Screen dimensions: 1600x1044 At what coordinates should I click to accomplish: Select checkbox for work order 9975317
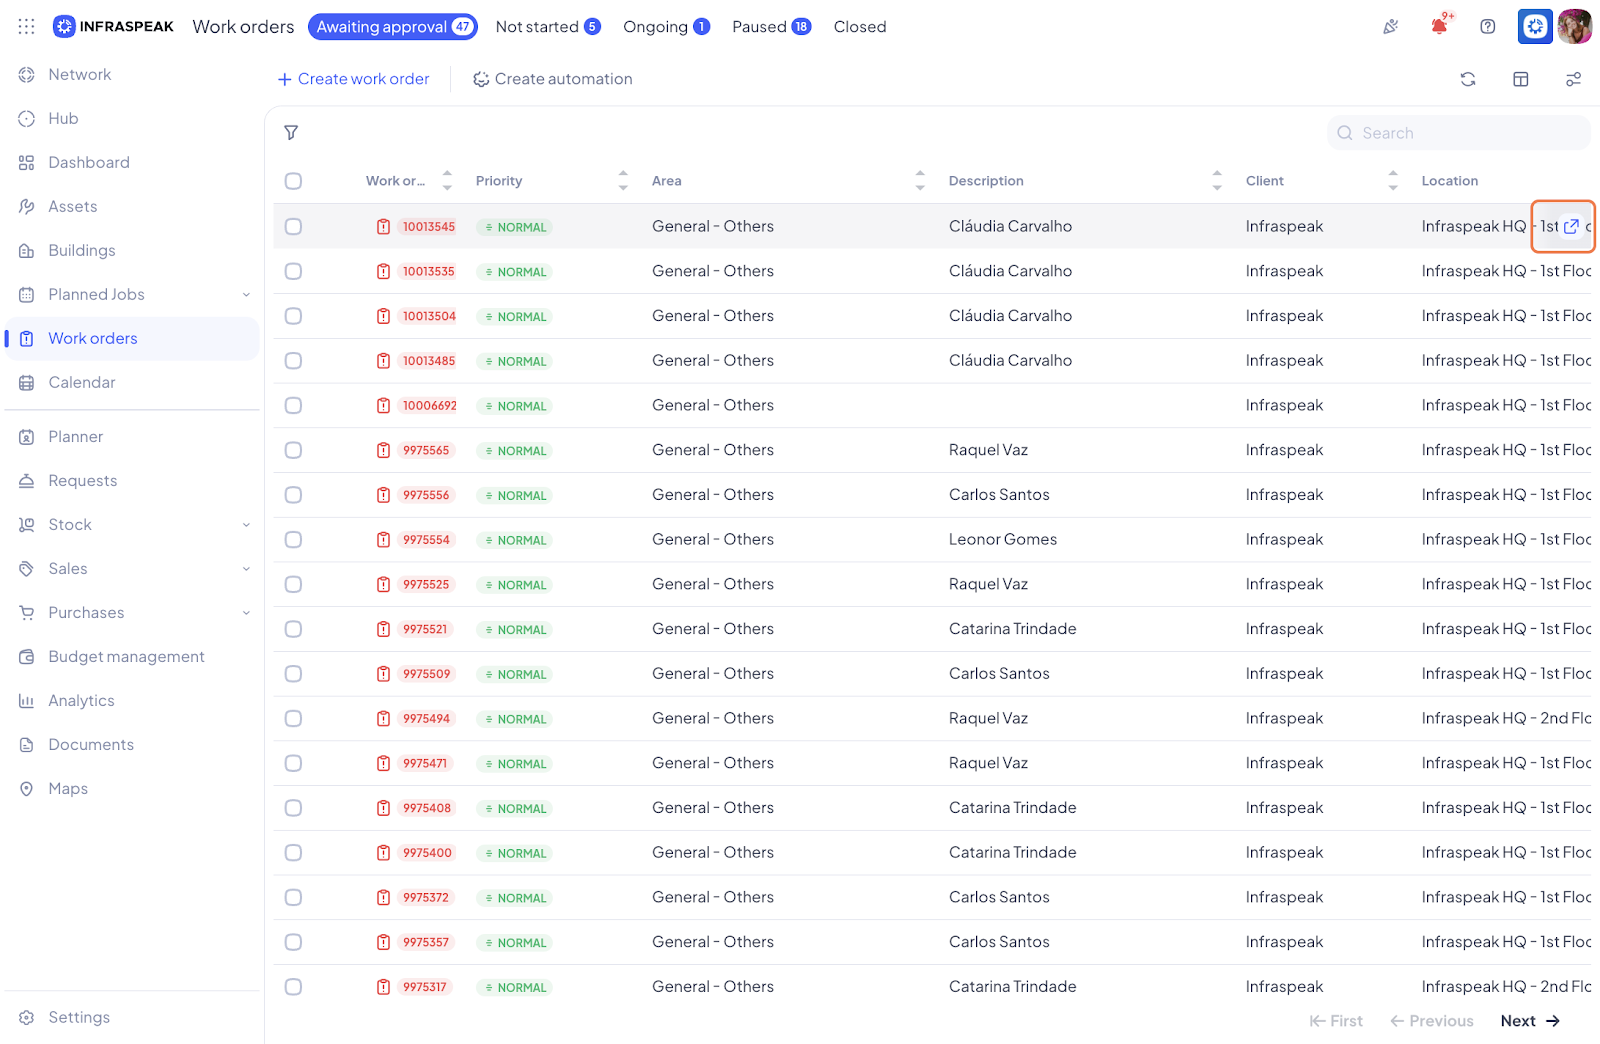[x=293, y=987]
